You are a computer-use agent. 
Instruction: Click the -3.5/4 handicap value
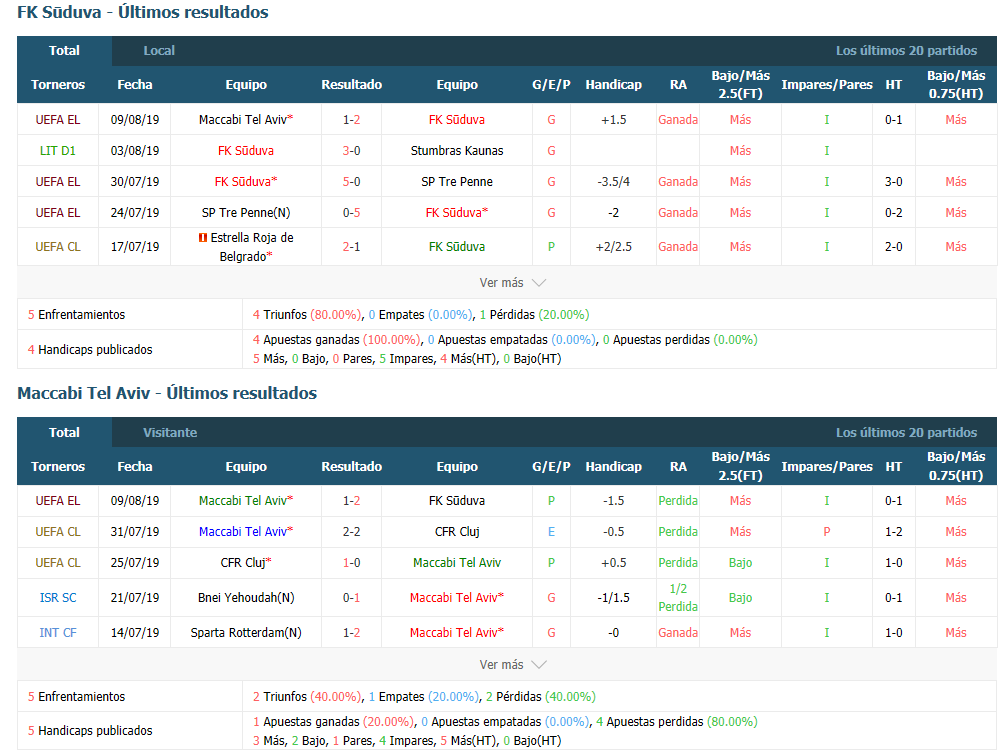pyautogui.click(x=613, y=182)
